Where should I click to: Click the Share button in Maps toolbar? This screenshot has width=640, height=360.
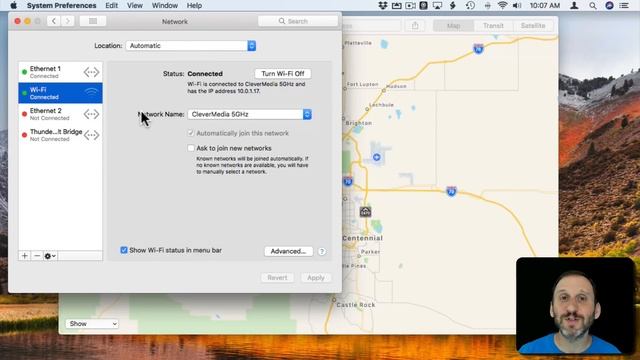coord(415,25)
